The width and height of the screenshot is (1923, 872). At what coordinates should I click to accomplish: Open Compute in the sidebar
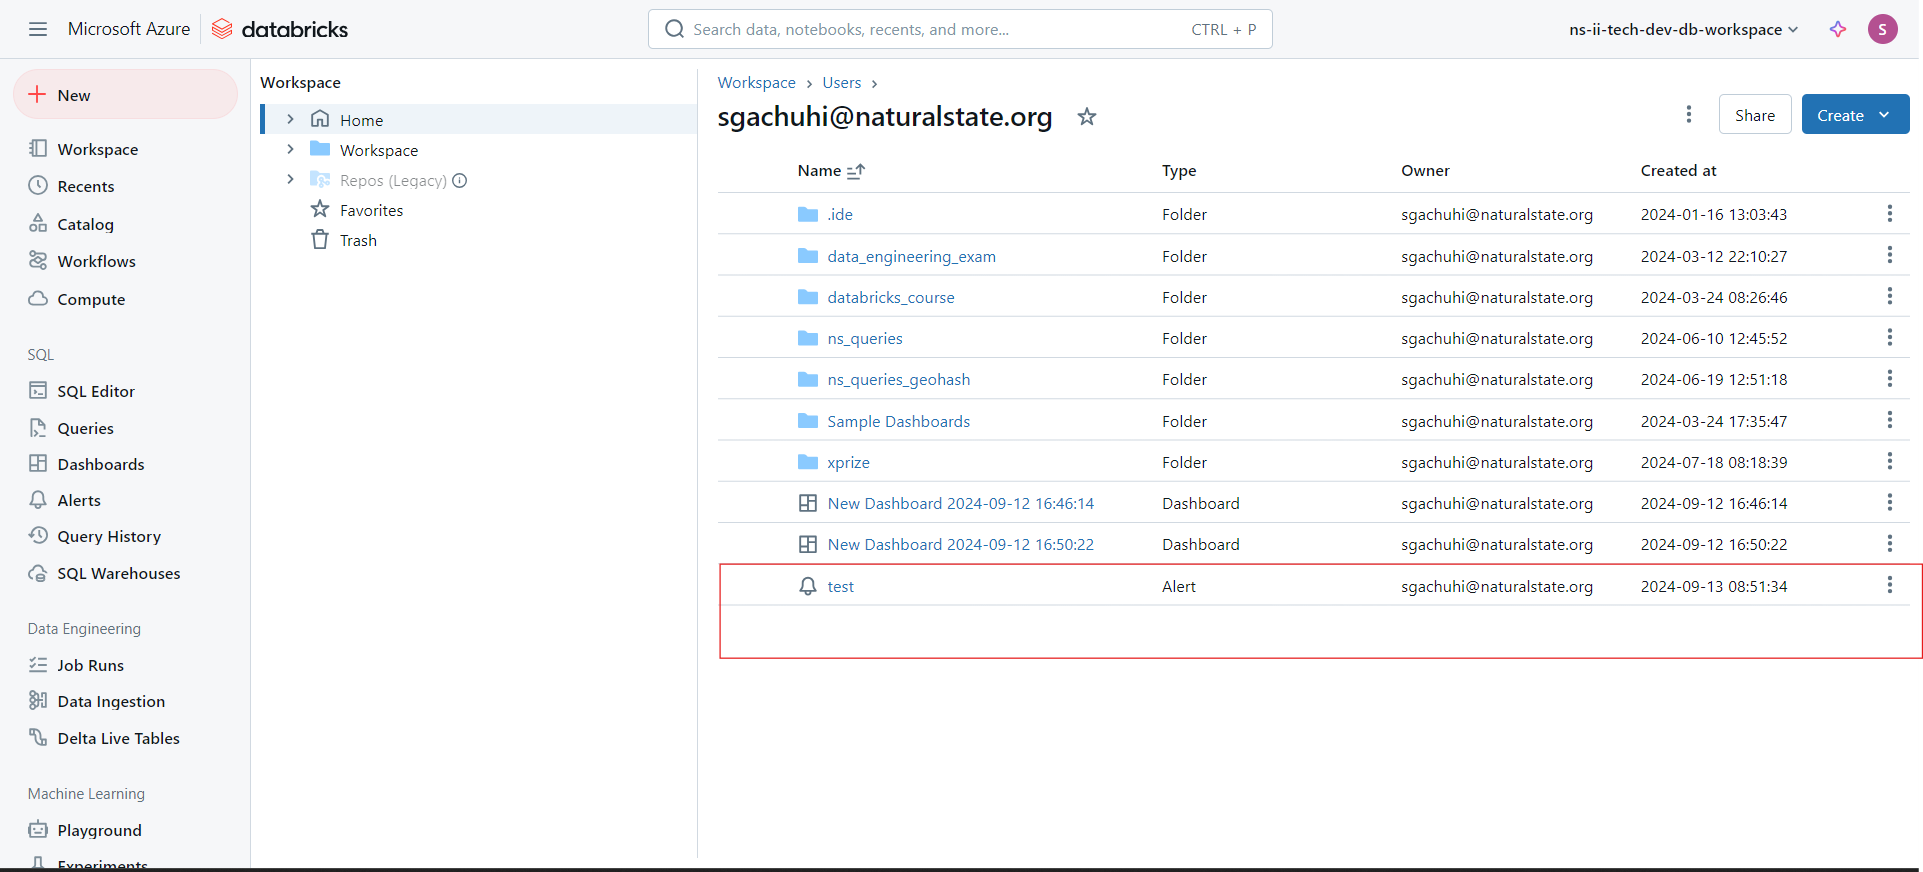coord(91,299)
